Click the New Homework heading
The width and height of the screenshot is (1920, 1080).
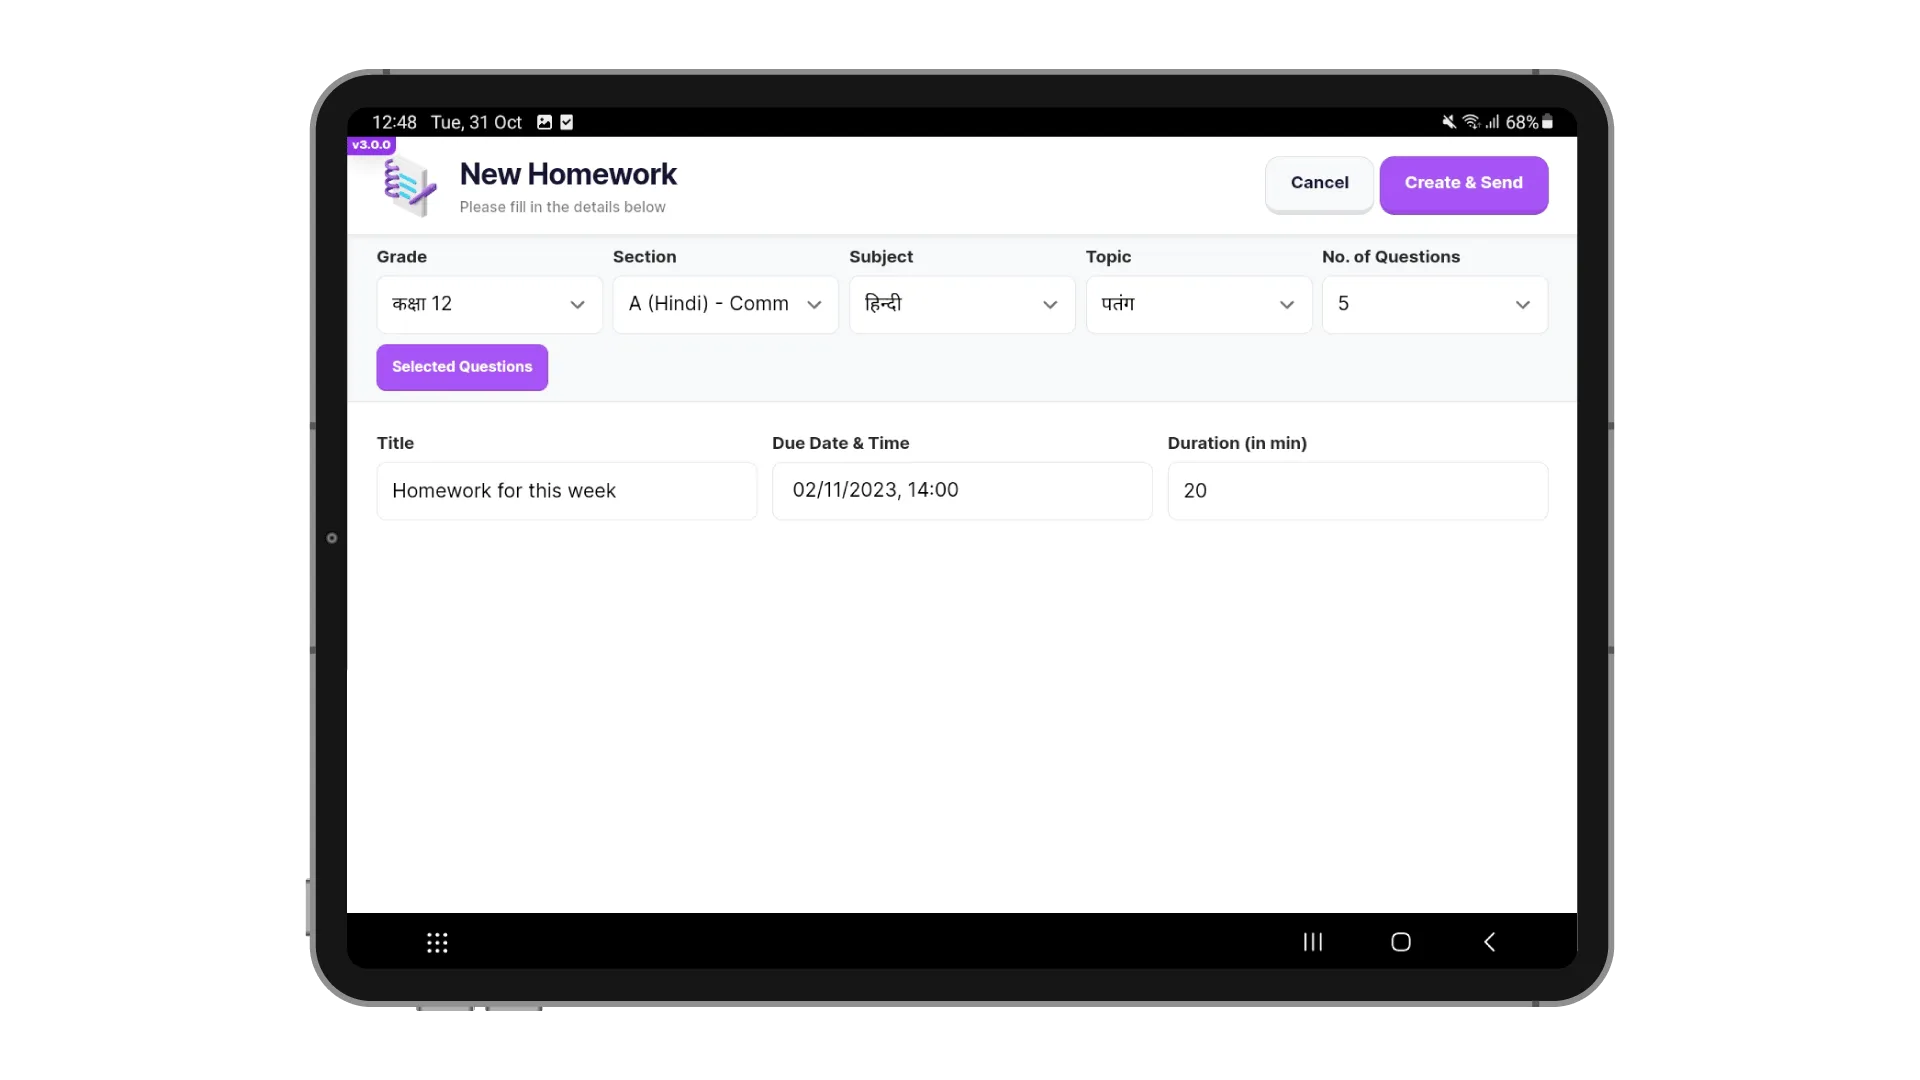tap(568, 174)
